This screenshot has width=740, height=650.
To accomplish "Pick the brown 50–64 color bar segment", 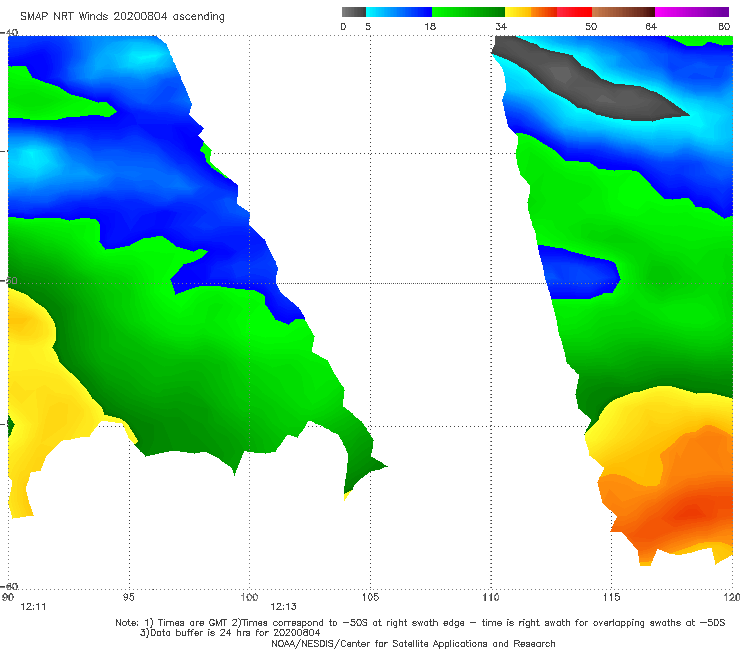I will 623,12.
